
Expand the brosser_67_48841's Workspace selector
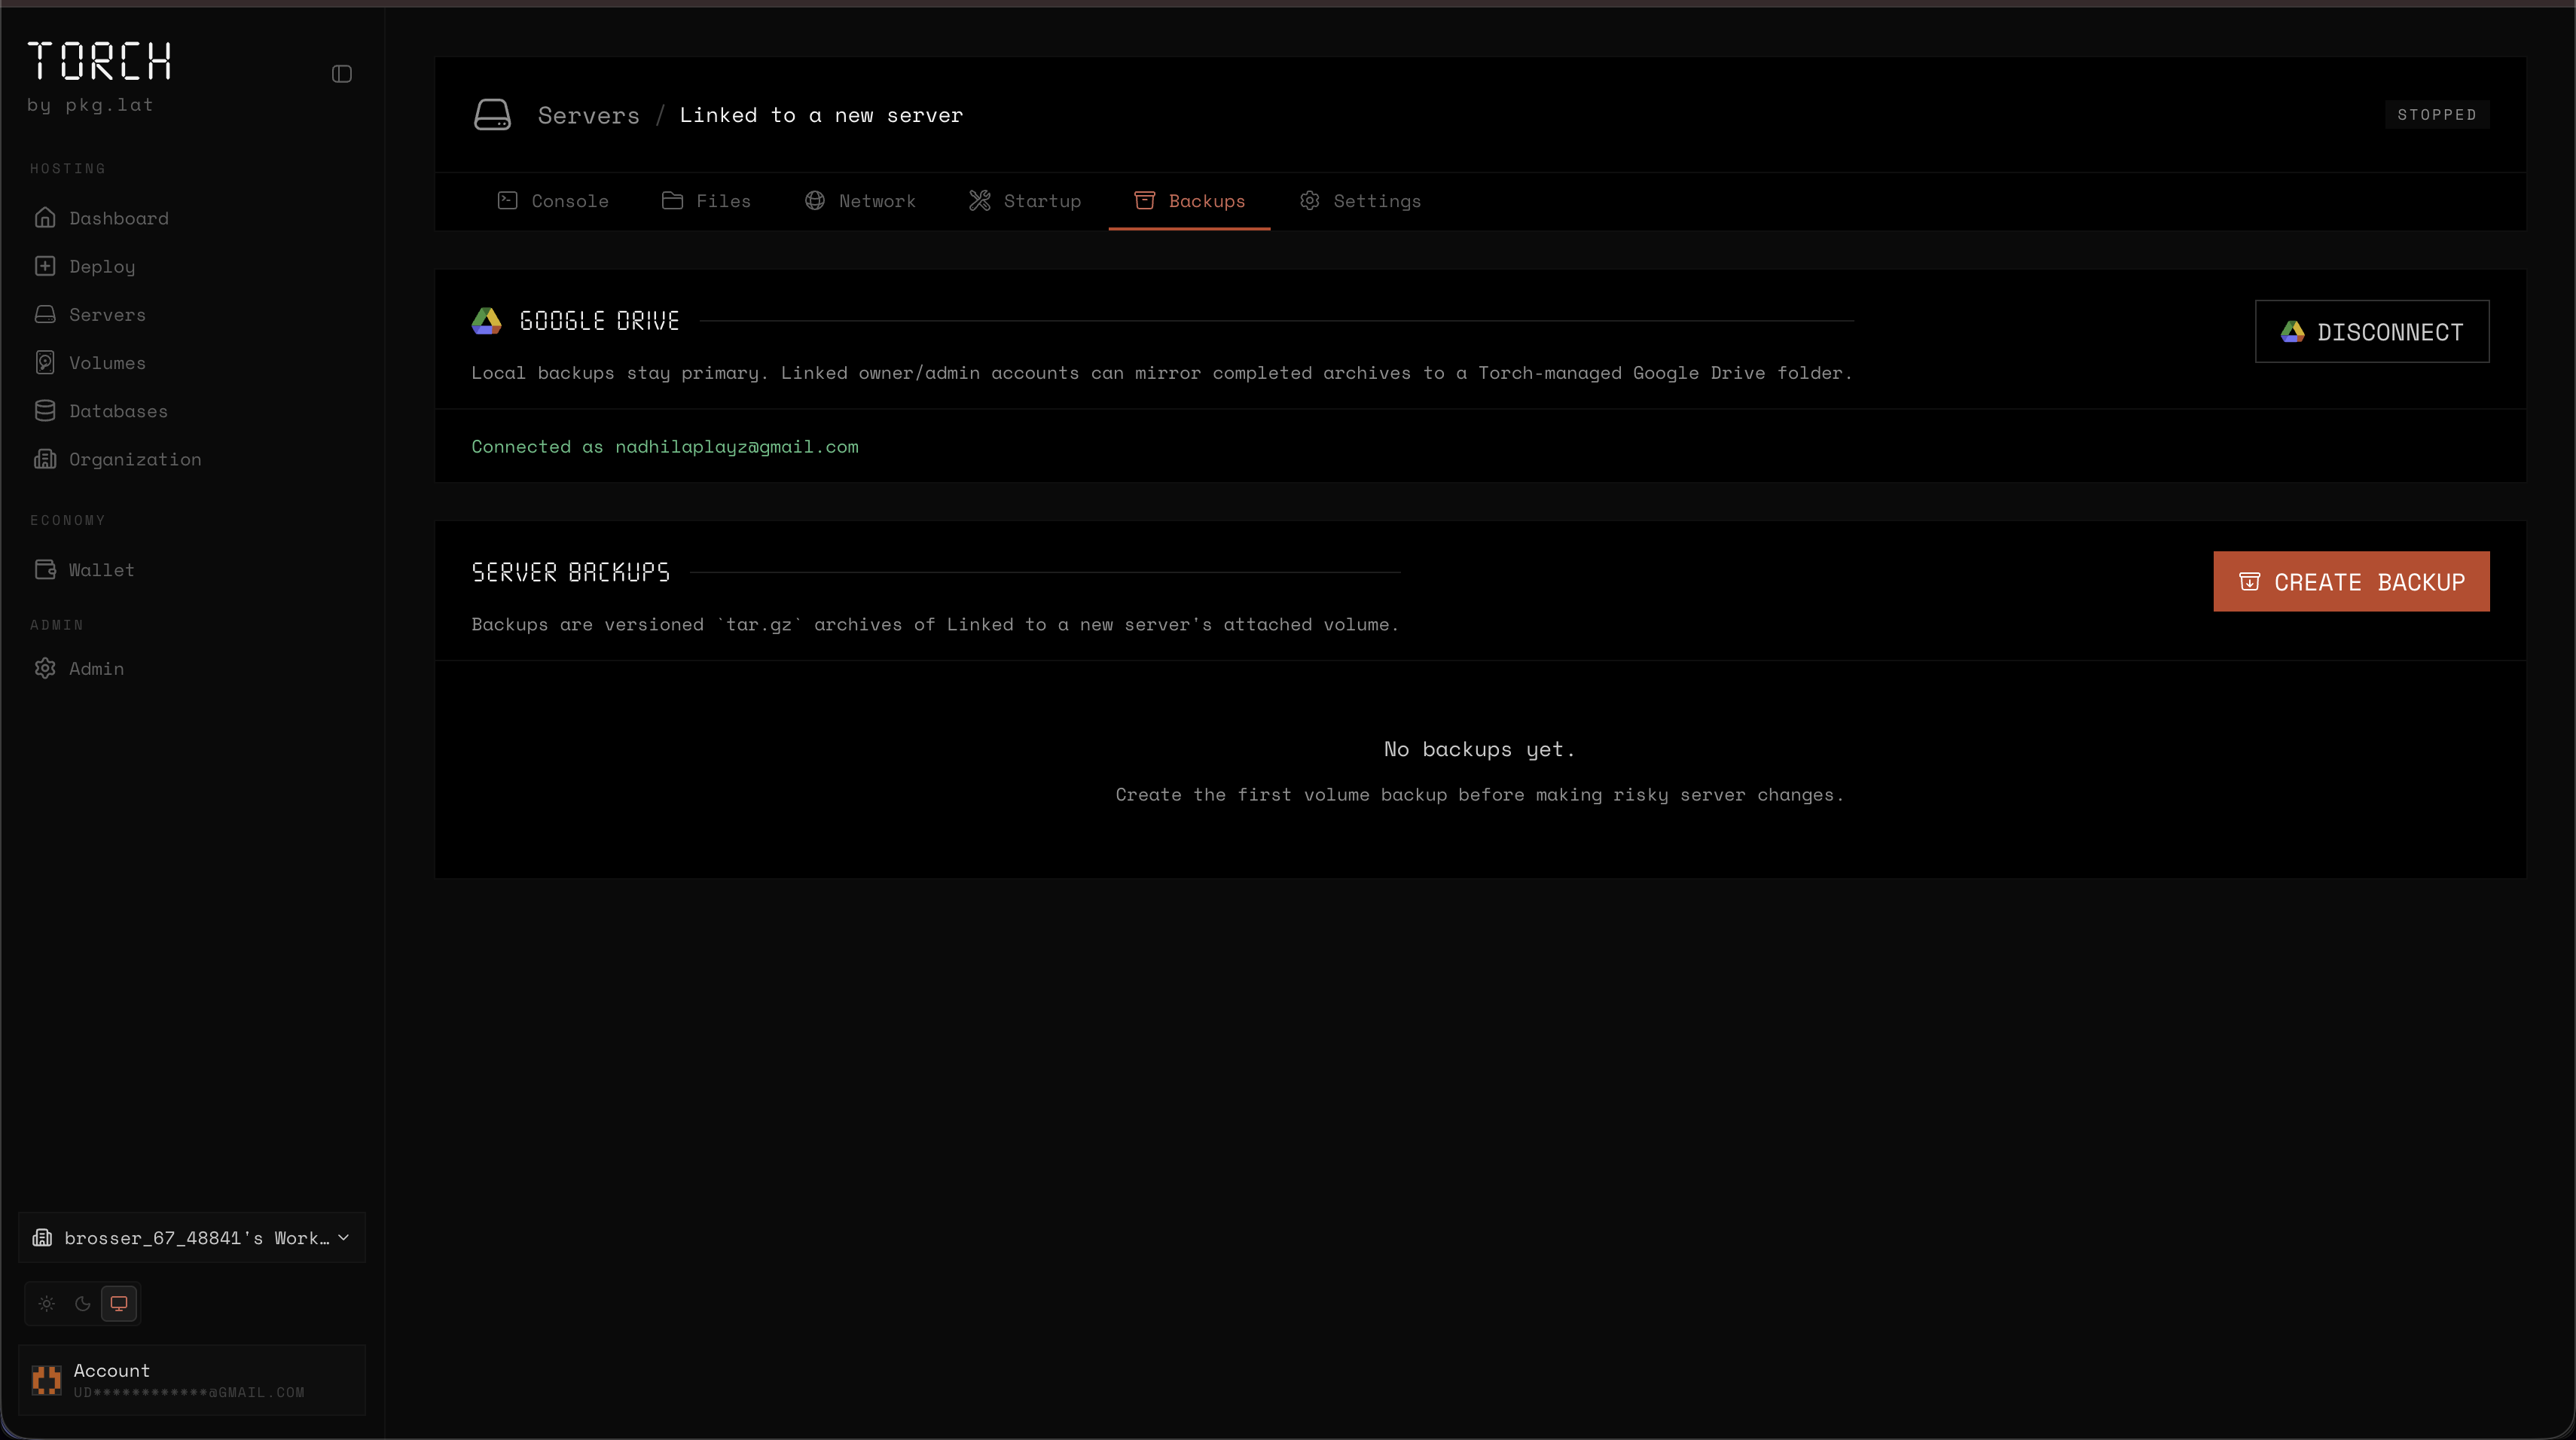coord(191,1237)
